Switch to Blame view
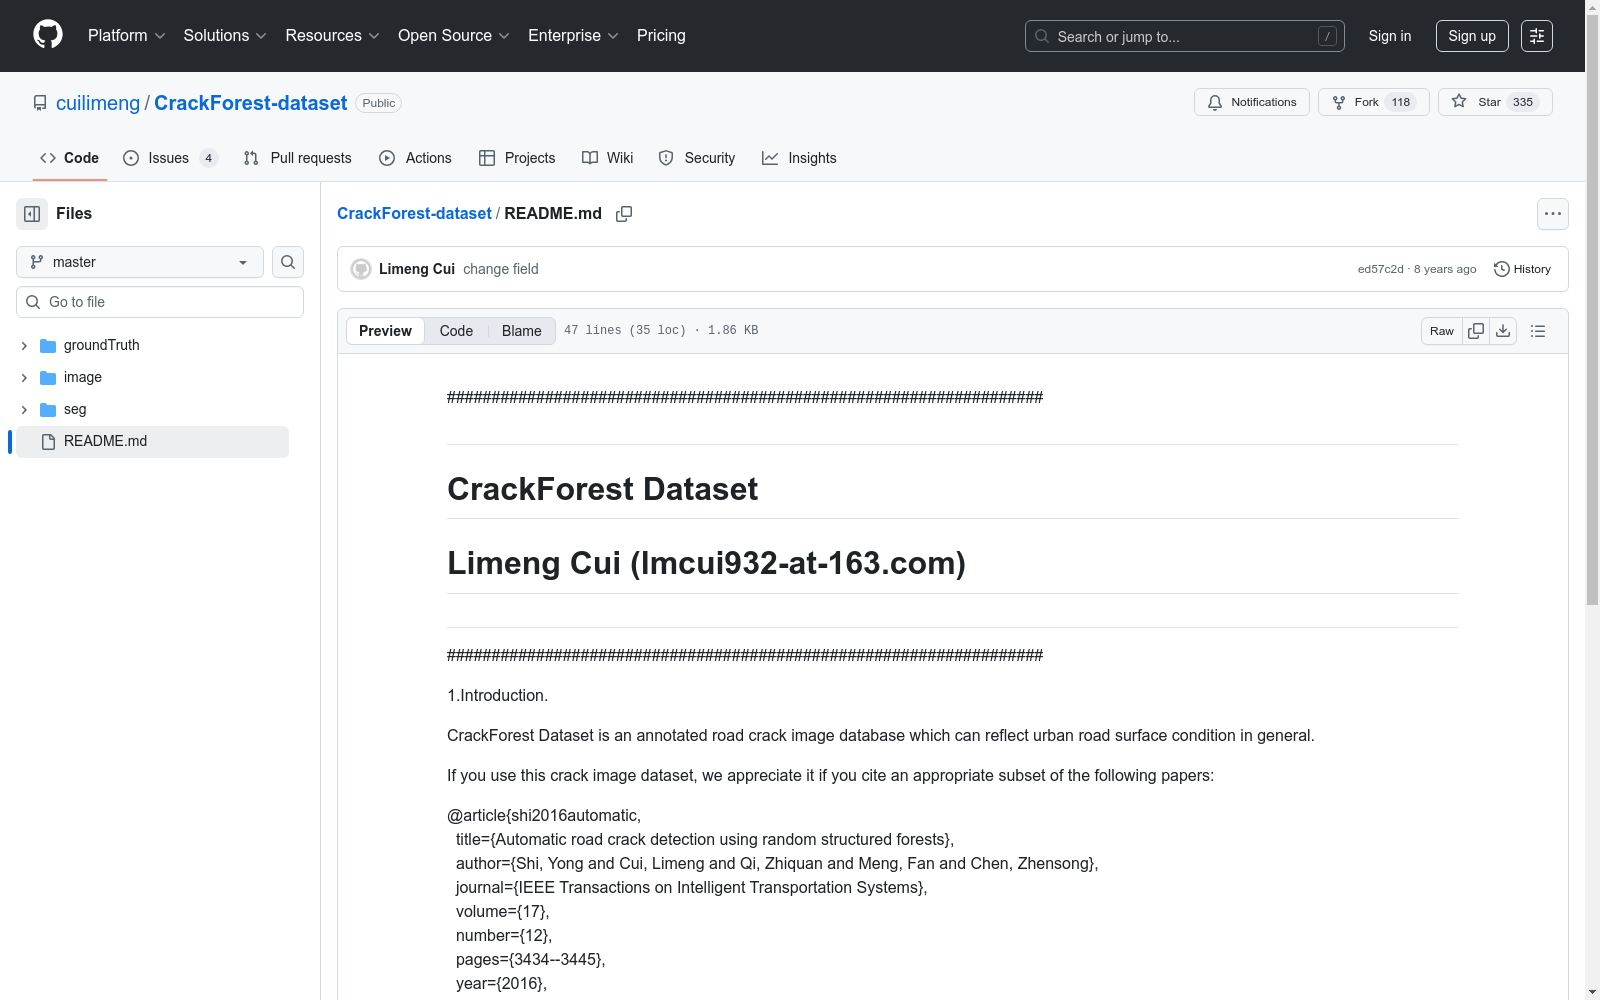Viewport: 1600px width, 1000px height. tap(521, 331)
